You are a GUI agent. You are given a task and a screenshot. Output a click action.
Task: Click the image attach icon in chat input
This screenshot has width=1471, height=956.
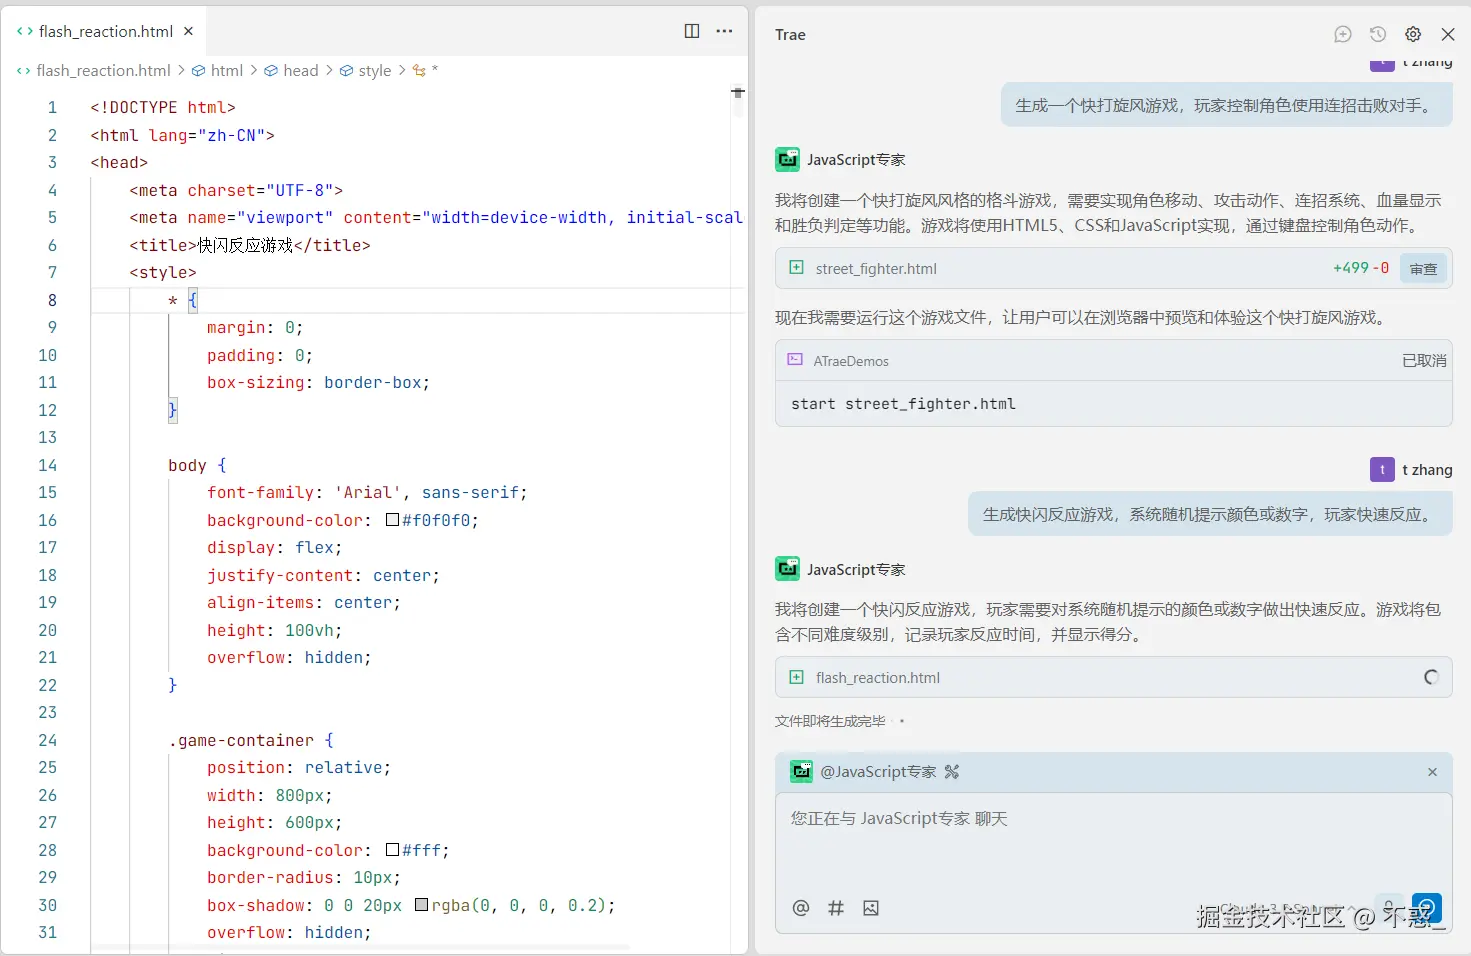point(871,908)
